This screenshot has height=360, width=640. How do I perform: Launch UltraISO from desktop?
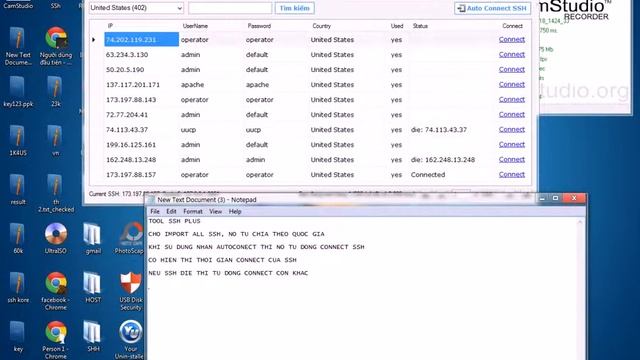(x=56, y=239)
